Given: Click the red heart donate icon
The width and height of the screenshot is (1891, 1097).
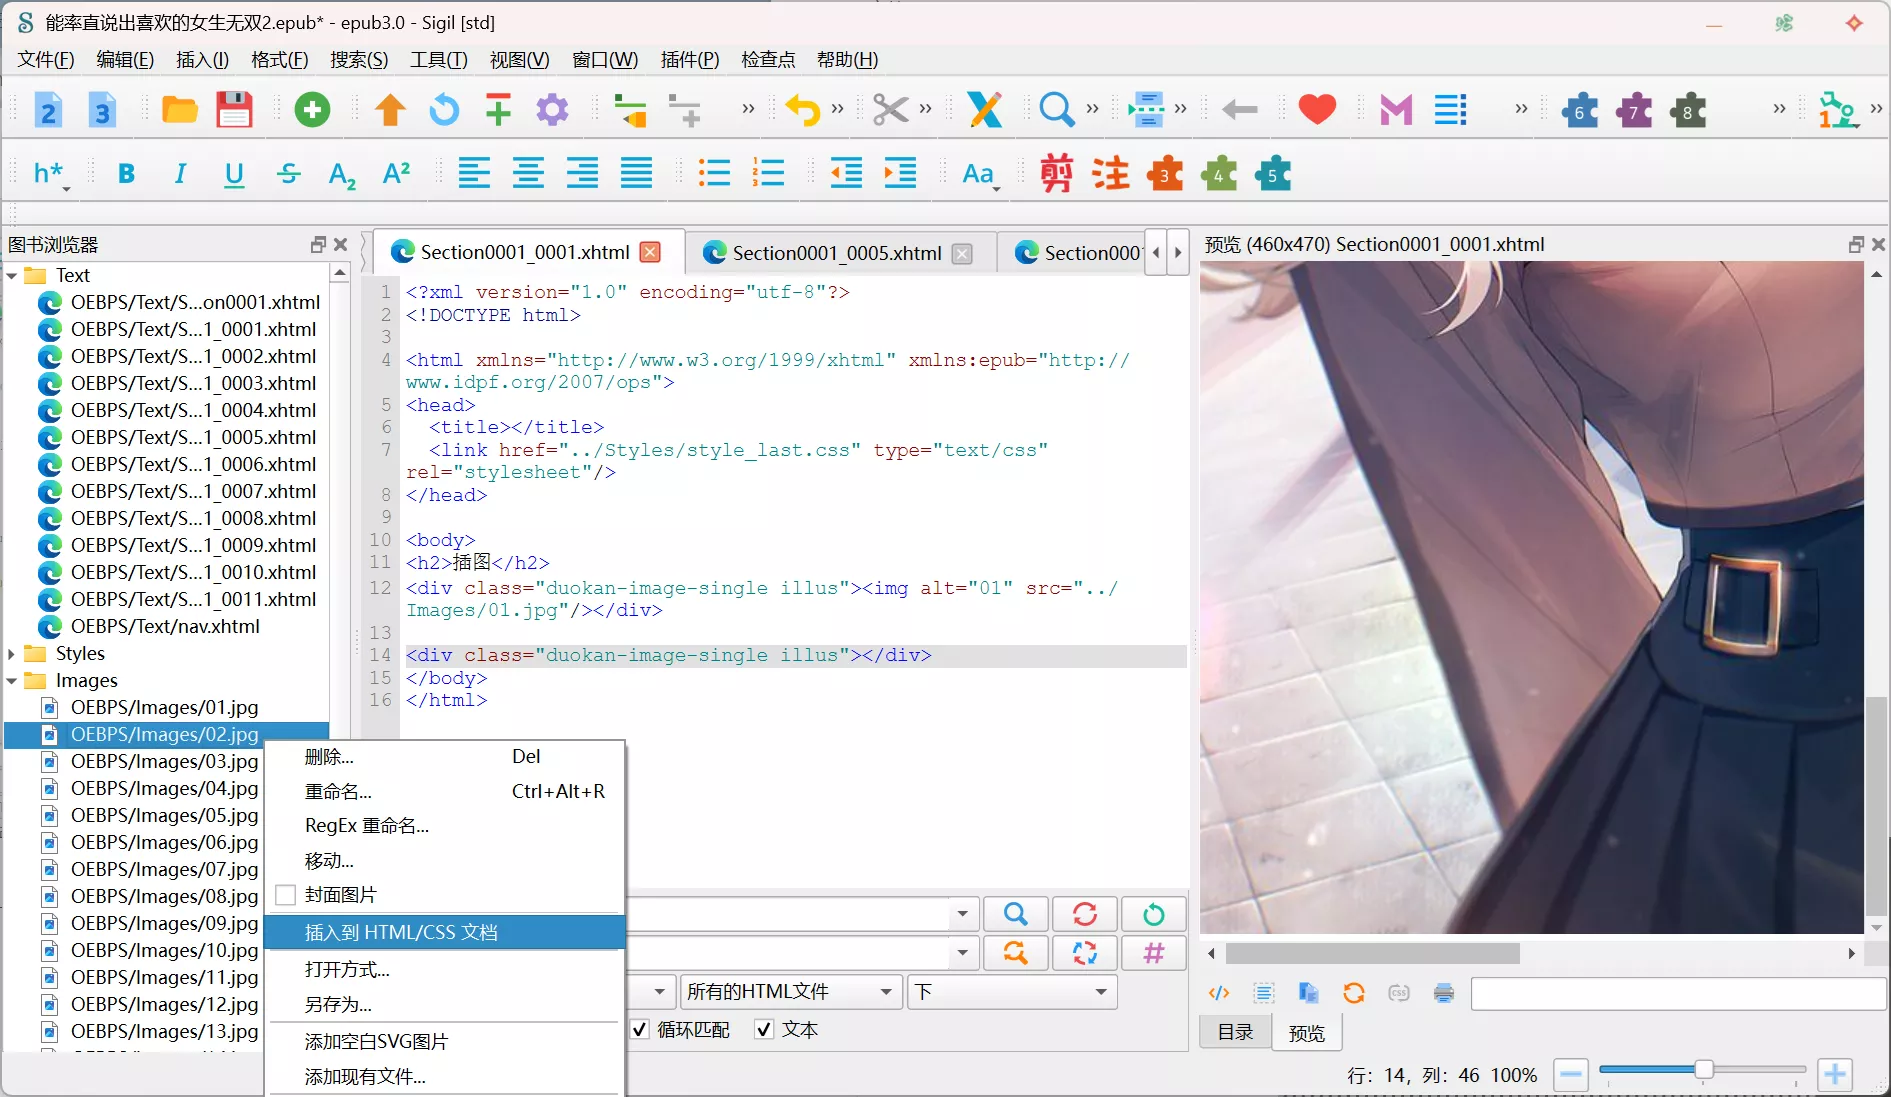Looking at the screenshot, I should [1317, 110].
